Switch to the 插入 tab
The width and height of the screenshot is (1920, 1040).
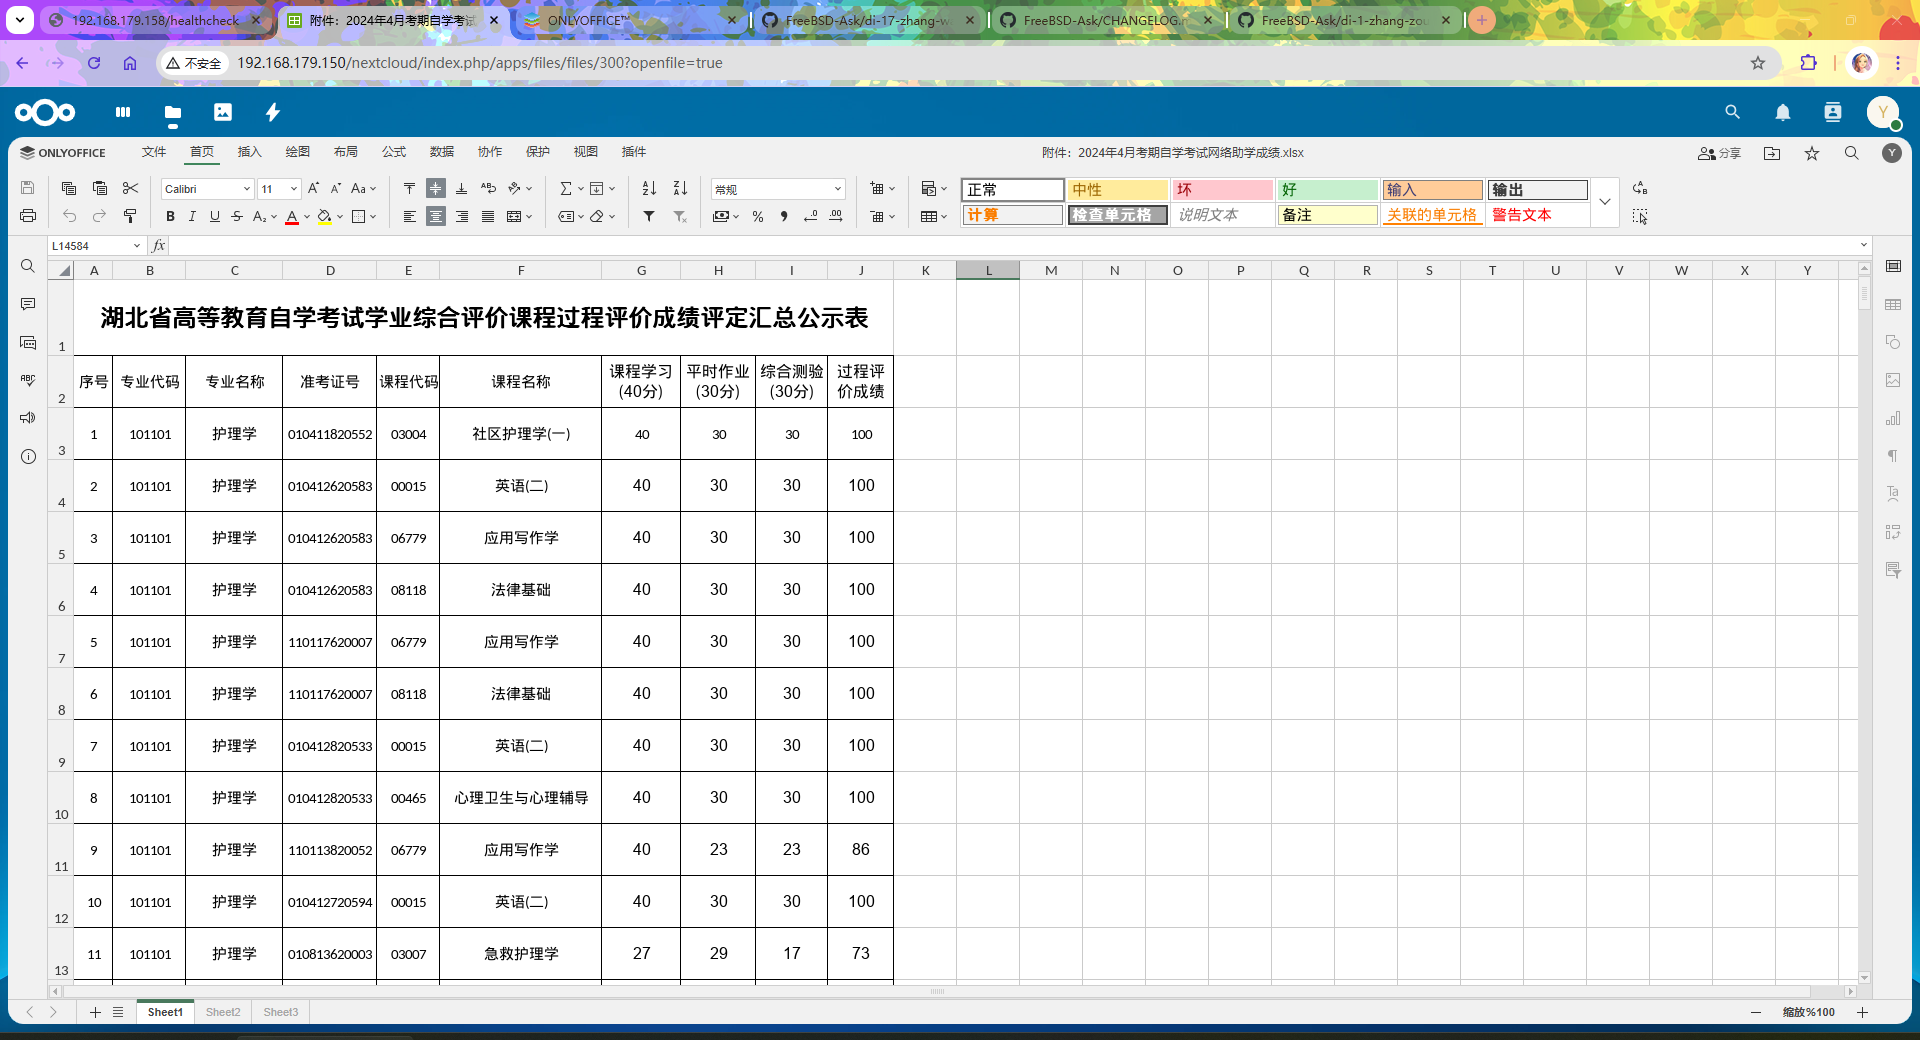point(250,152)
